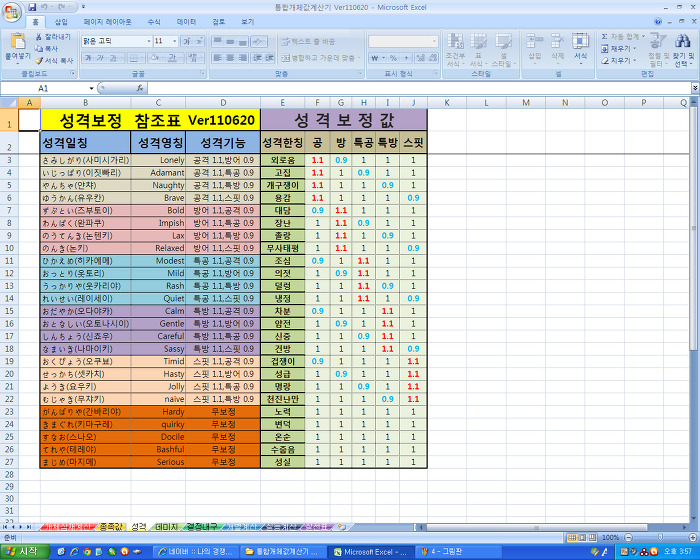Screen dimensions: 700x560
Task: Click the 복사 (Copy) button
Action: 45,48
